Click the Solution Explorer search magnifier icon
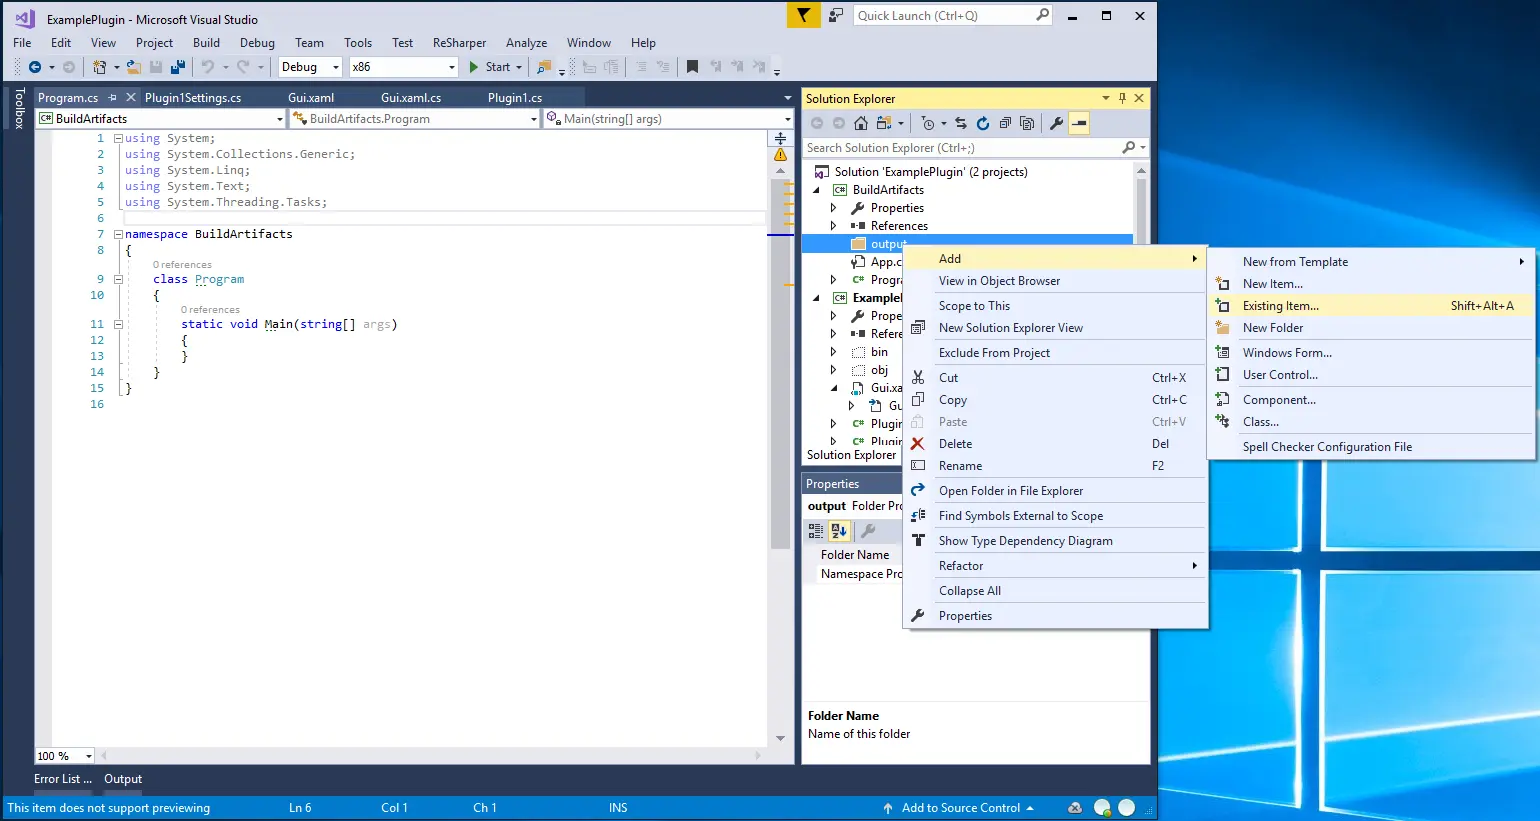 1129,147
